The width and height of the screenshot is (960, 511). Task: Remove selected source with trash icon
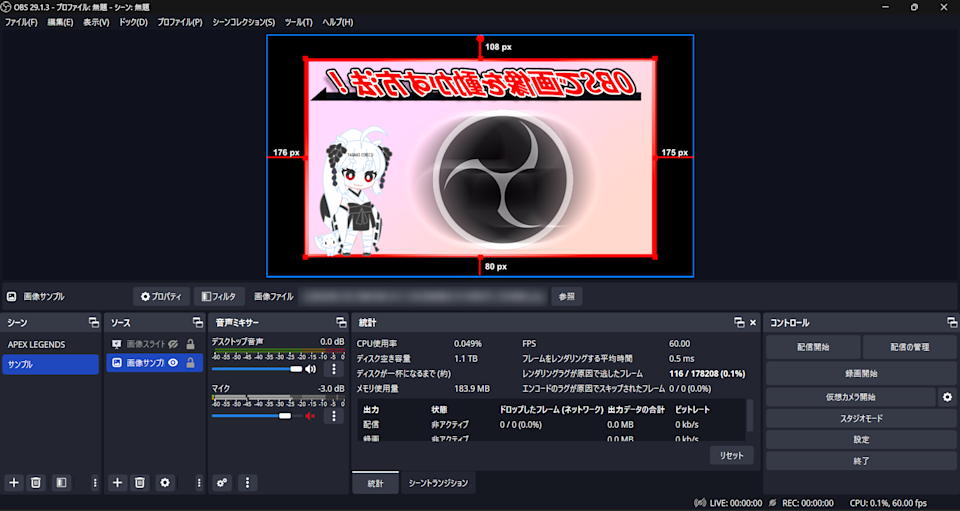point(140,483)
